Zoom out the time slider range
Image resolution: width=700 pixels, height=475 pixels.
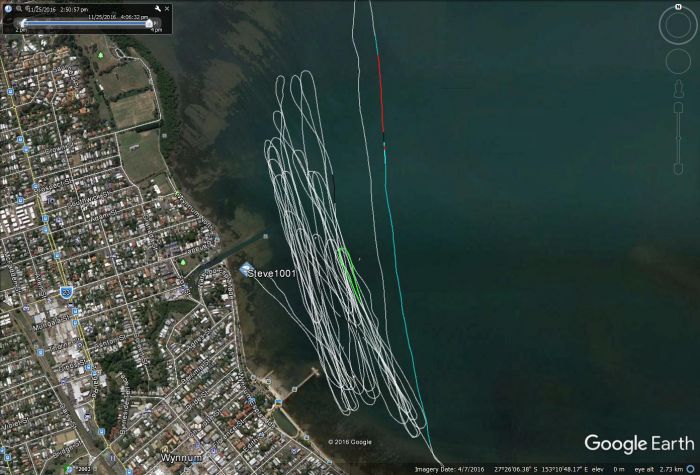click(19, 8)
